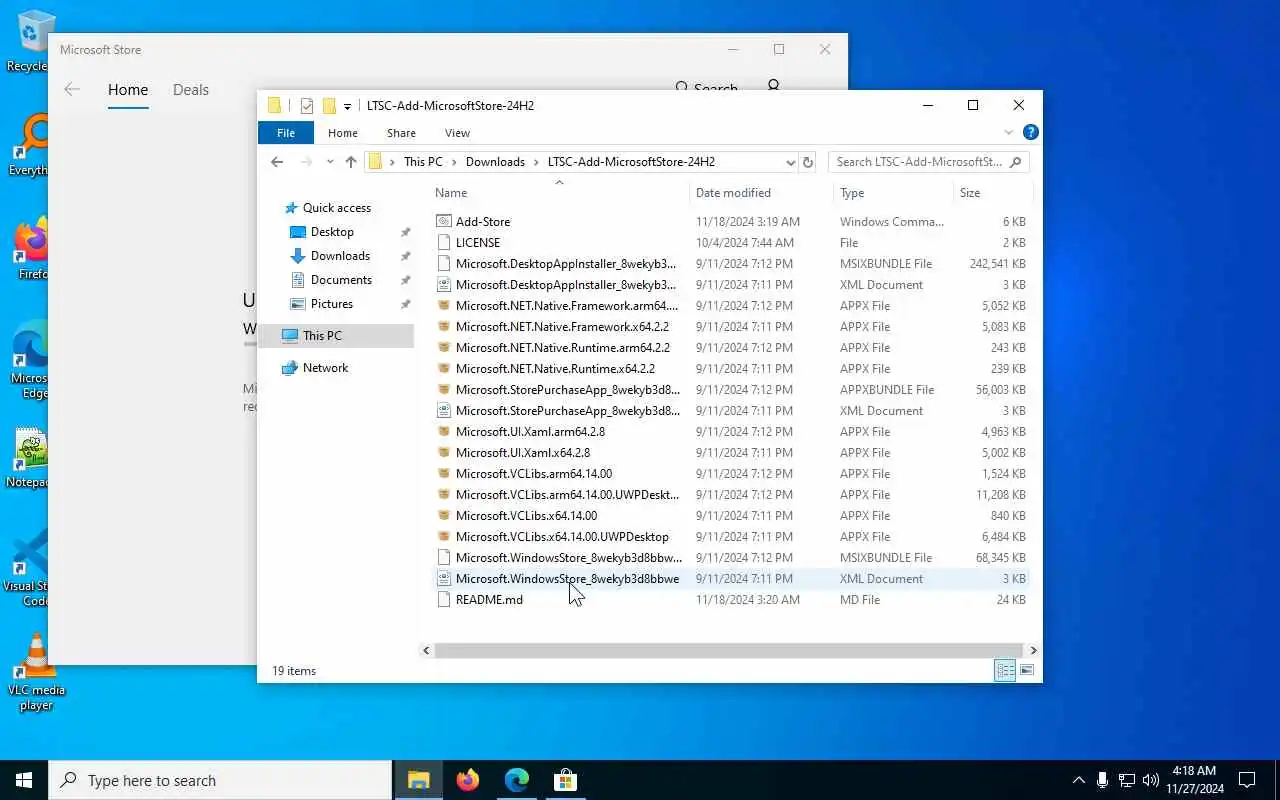Expand breadcrumb arrow after This PC
Image resolution: width=1280 pixels, height=800 pixels.
pos(454,162)
